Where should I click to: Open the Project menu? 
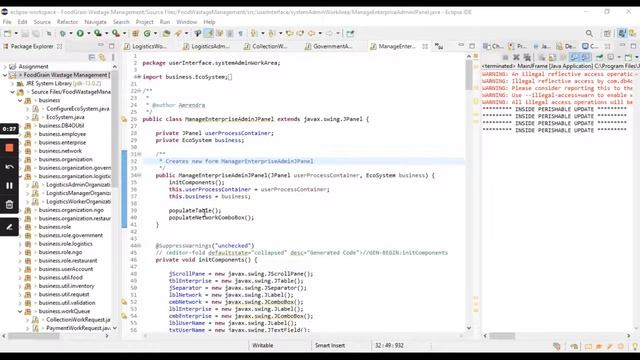click(x=144, y=22)
